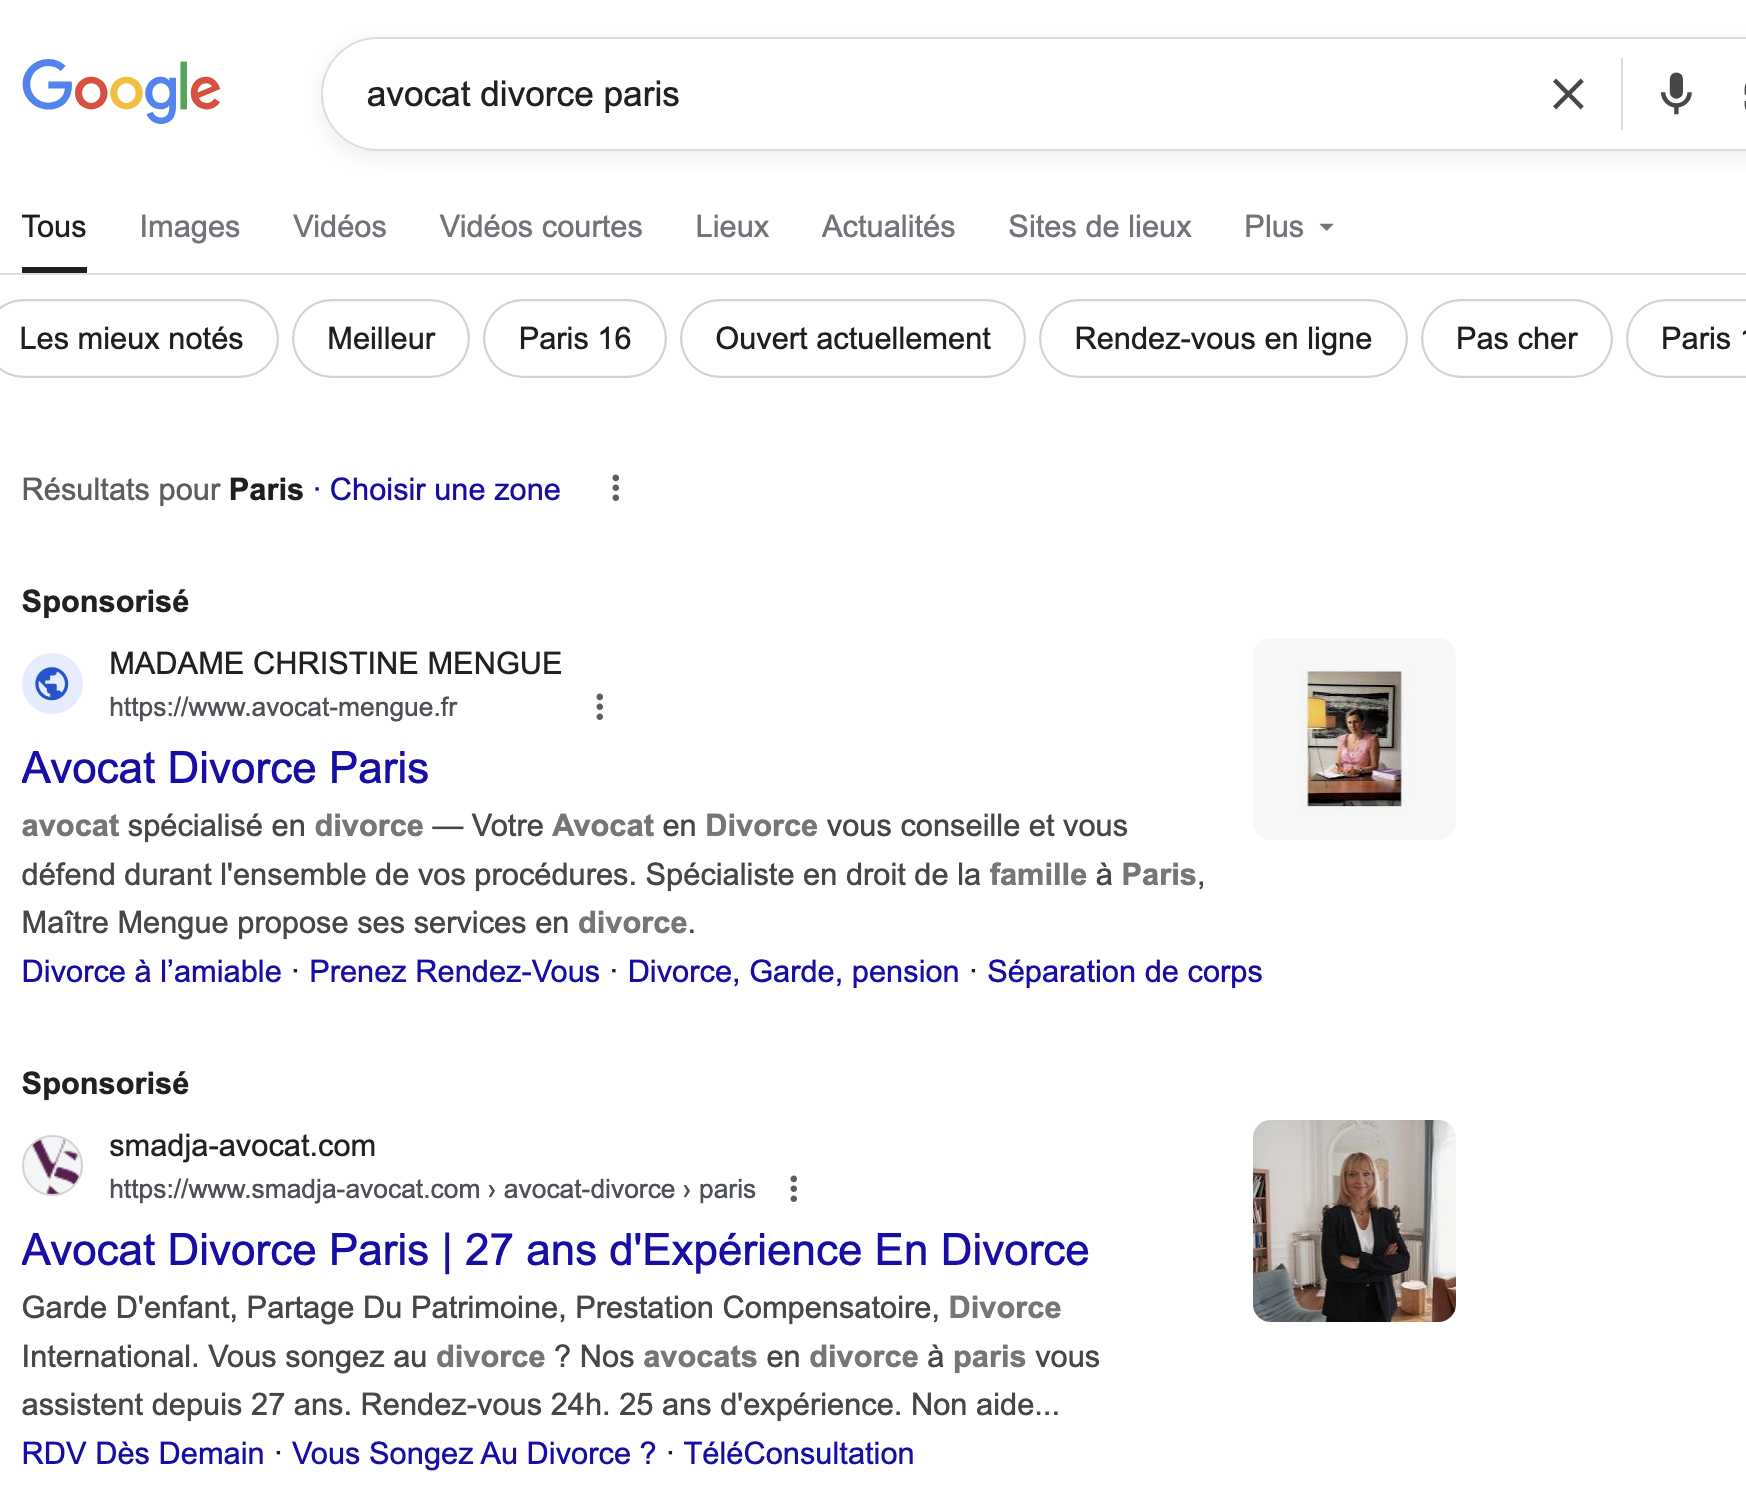Switch to the Images tab
Image resolution: width=1746 pixels, height=1504 pixels.
[x=190, y=227]
